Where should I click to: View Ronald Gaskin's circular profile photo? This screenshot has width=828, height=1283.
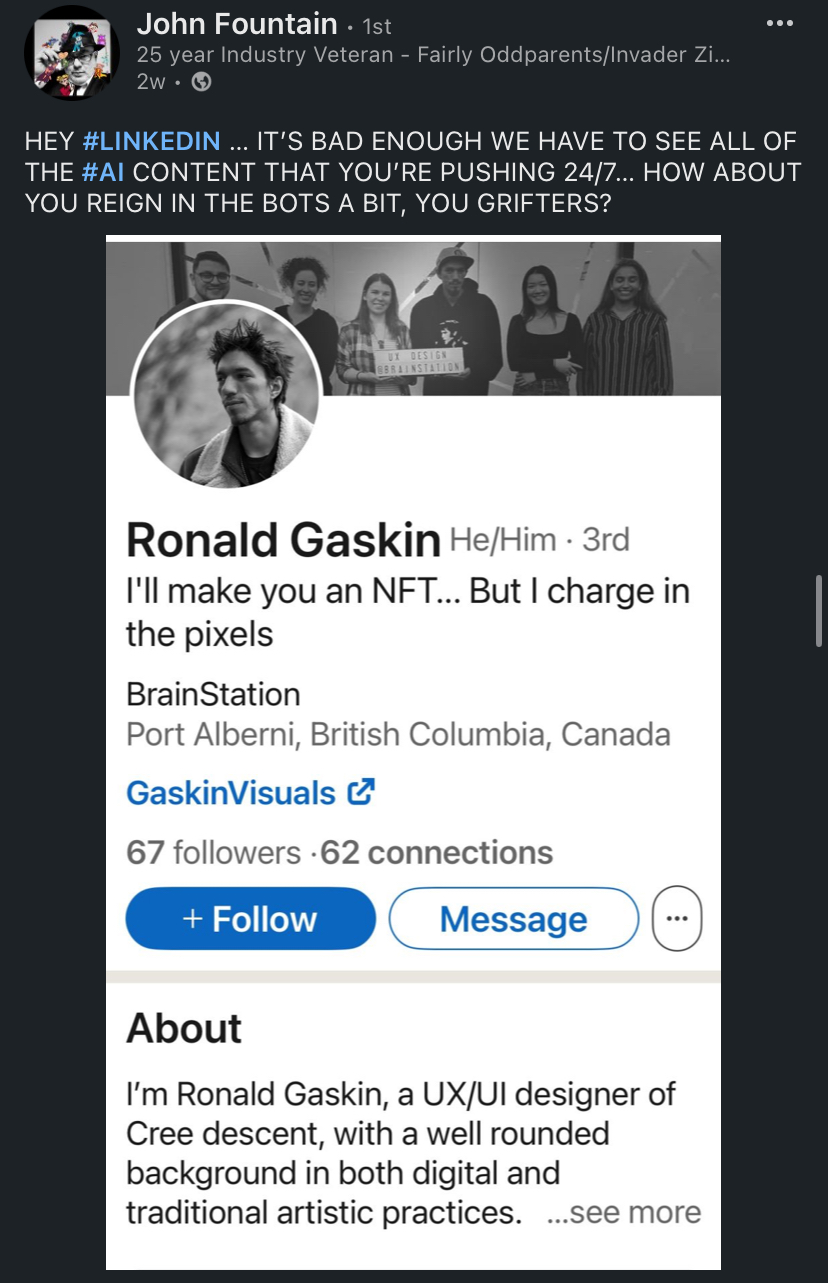(227, 395)
